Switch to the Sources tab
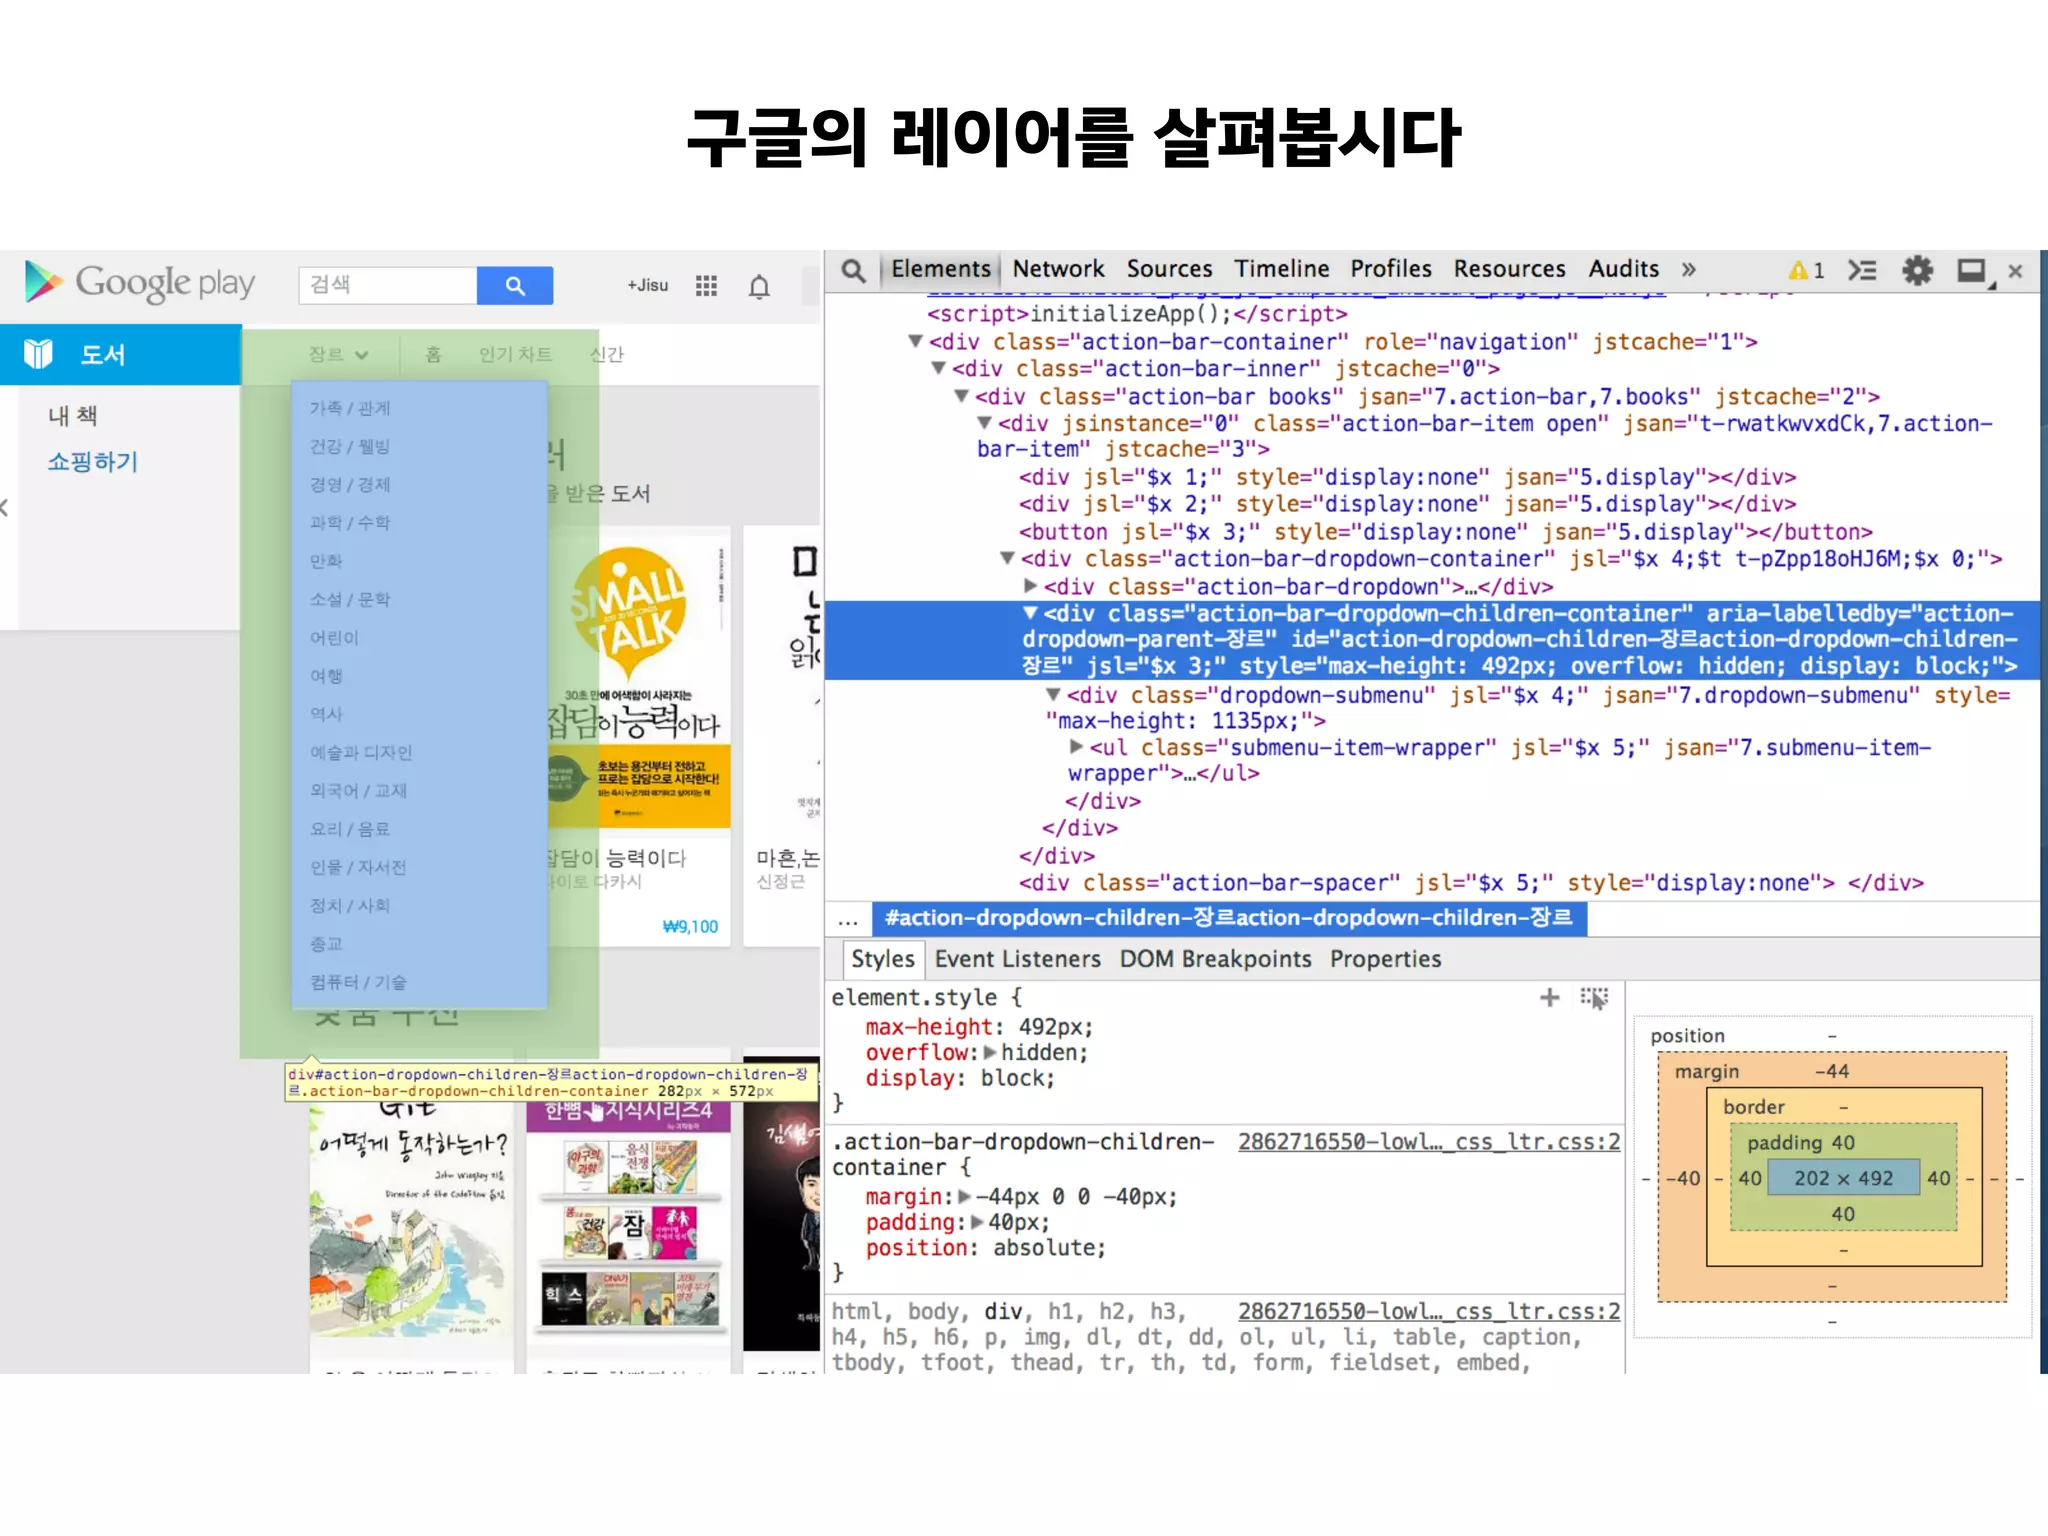Viewport: 2048px width, 1536px height. coord(1169,269)
